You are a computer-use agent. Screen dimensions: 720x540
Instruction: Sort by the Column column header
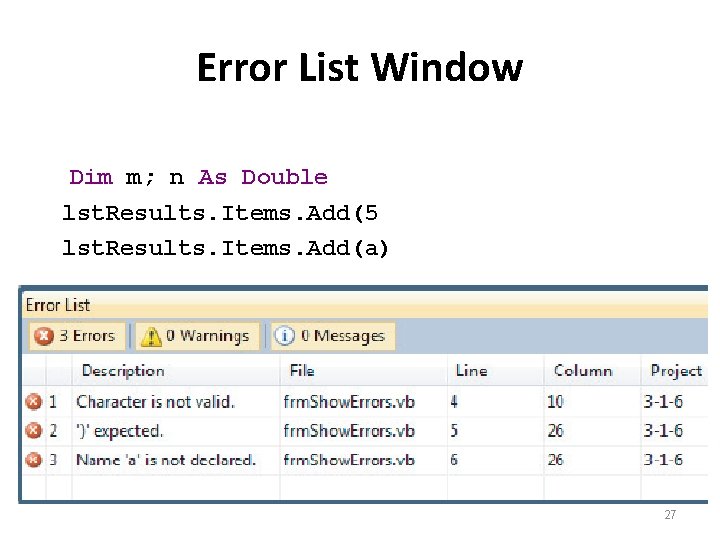(x=583, y=370)
